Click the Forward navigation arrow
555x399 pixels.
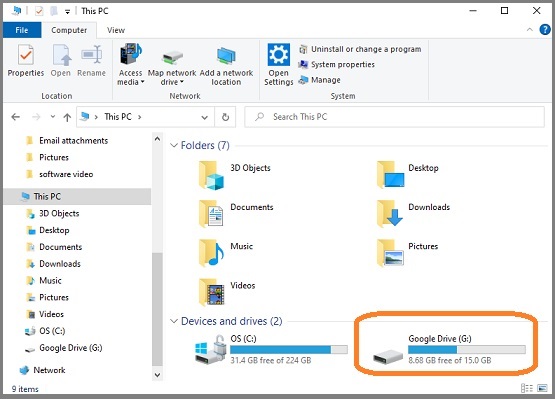pos(36,117)
